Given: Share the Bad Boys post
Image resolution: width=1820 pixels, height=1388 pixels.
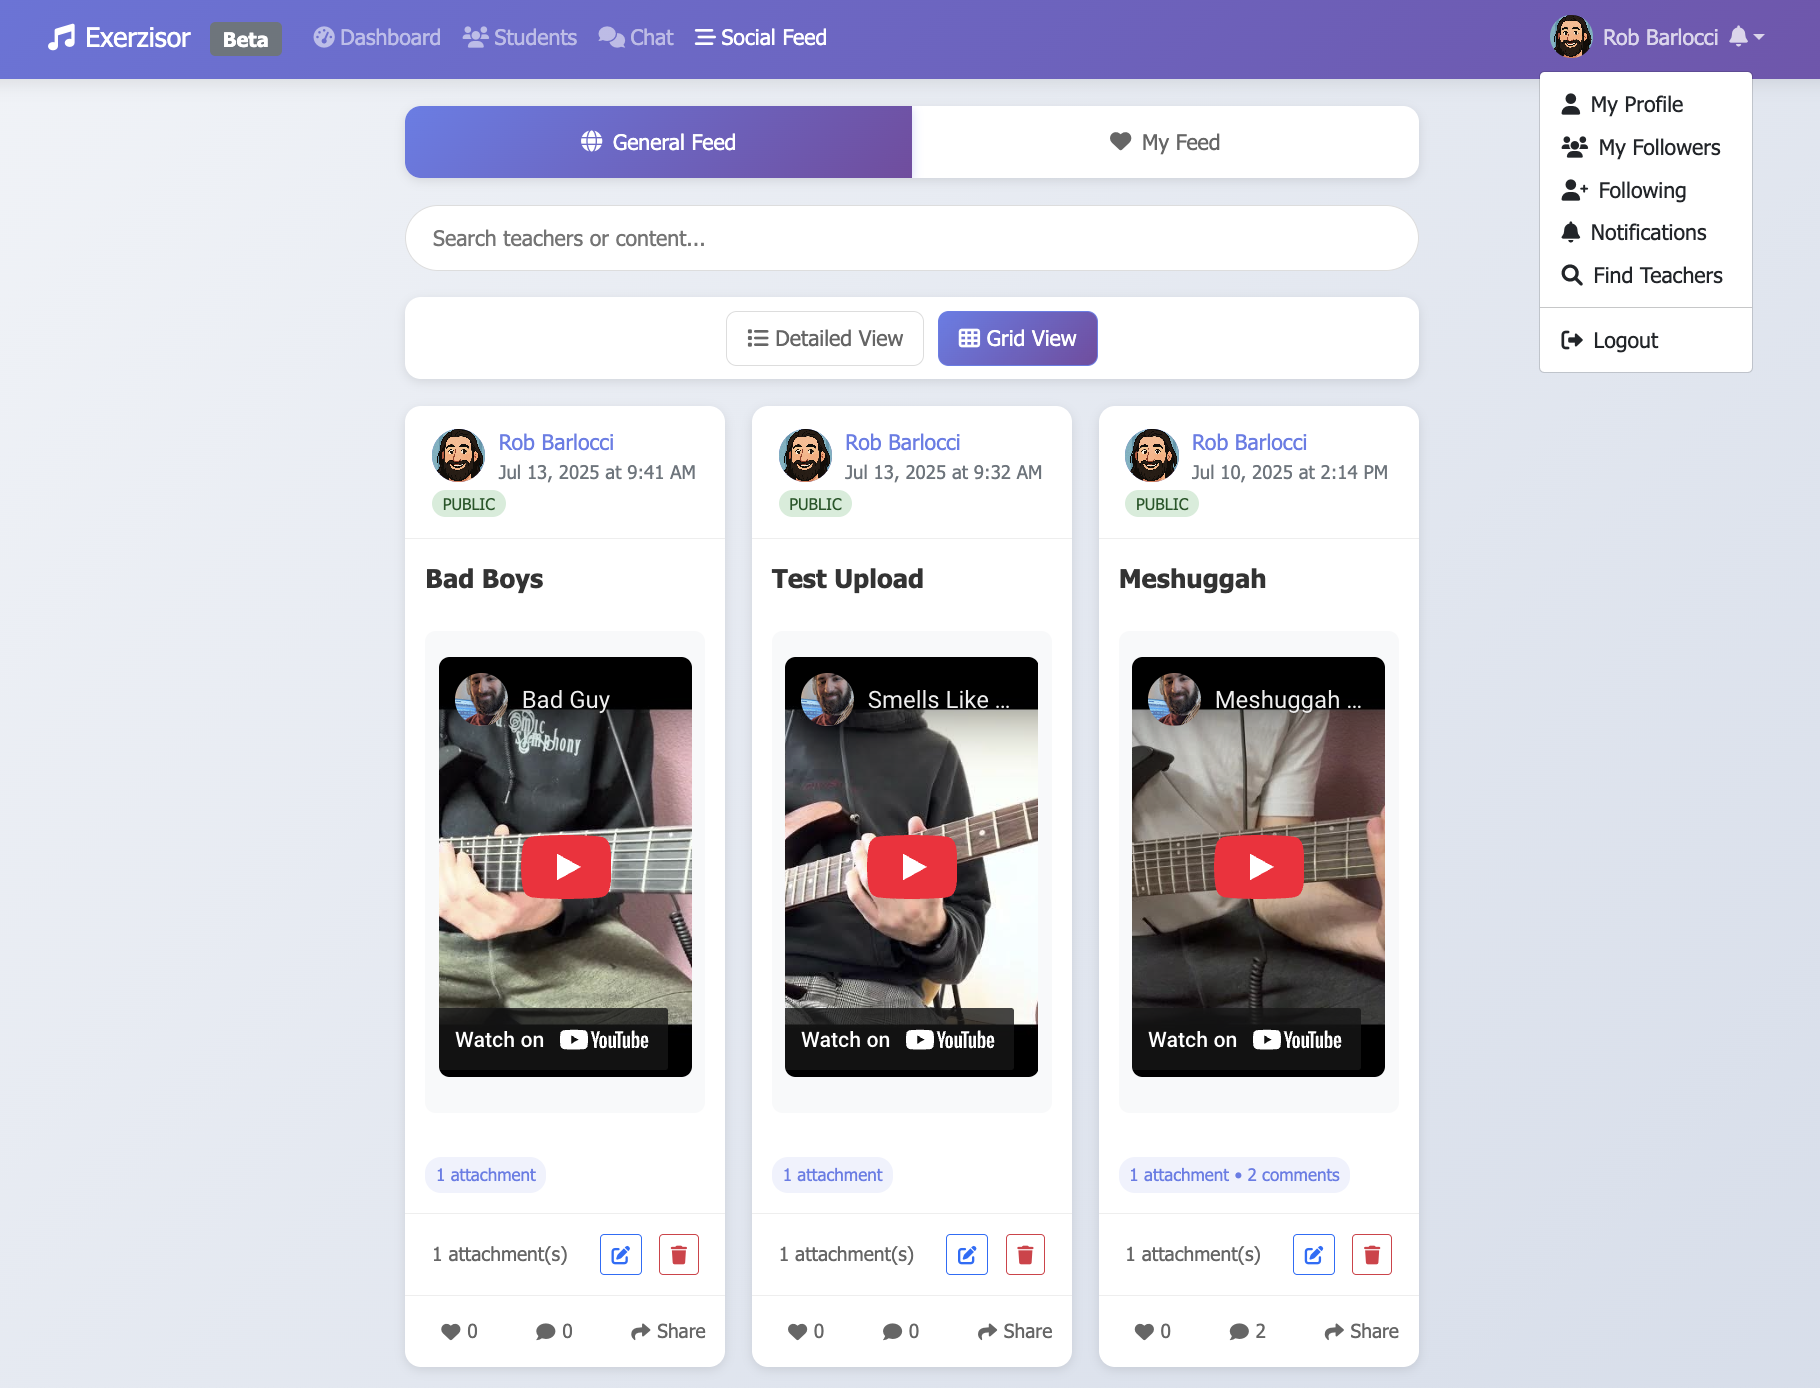Looking at the screenshot, I should click(x=668, y=1331).
